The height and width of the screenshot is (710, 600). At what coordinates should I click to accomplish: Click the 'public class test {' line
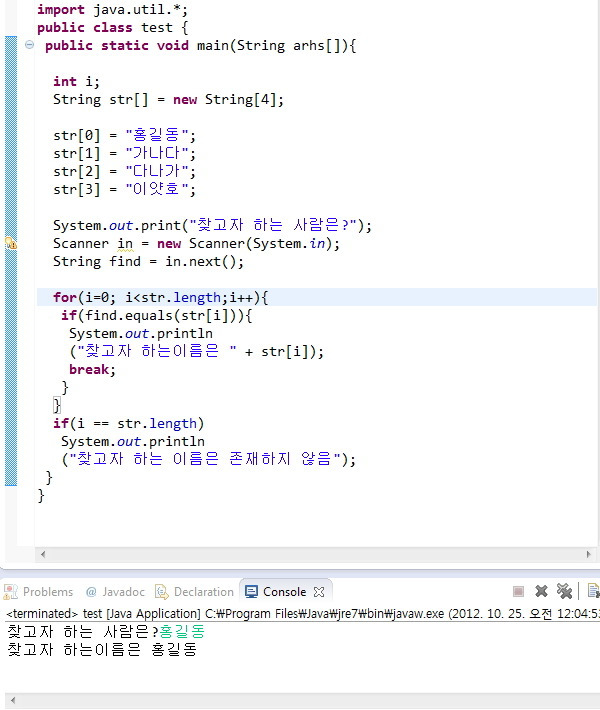click(x=112, y=28)
